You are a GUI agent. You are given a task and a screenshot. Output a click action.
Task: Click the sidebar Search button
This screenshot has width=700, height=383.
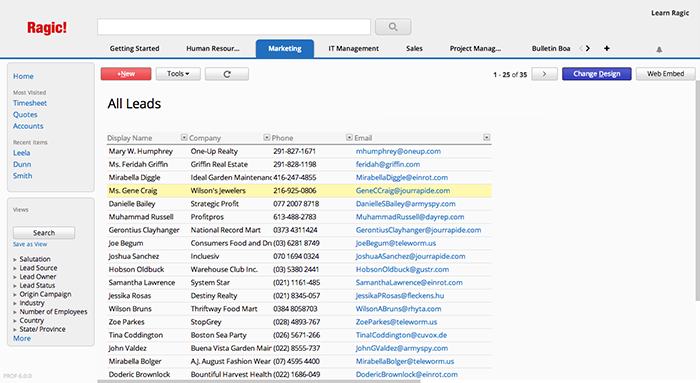44,233
